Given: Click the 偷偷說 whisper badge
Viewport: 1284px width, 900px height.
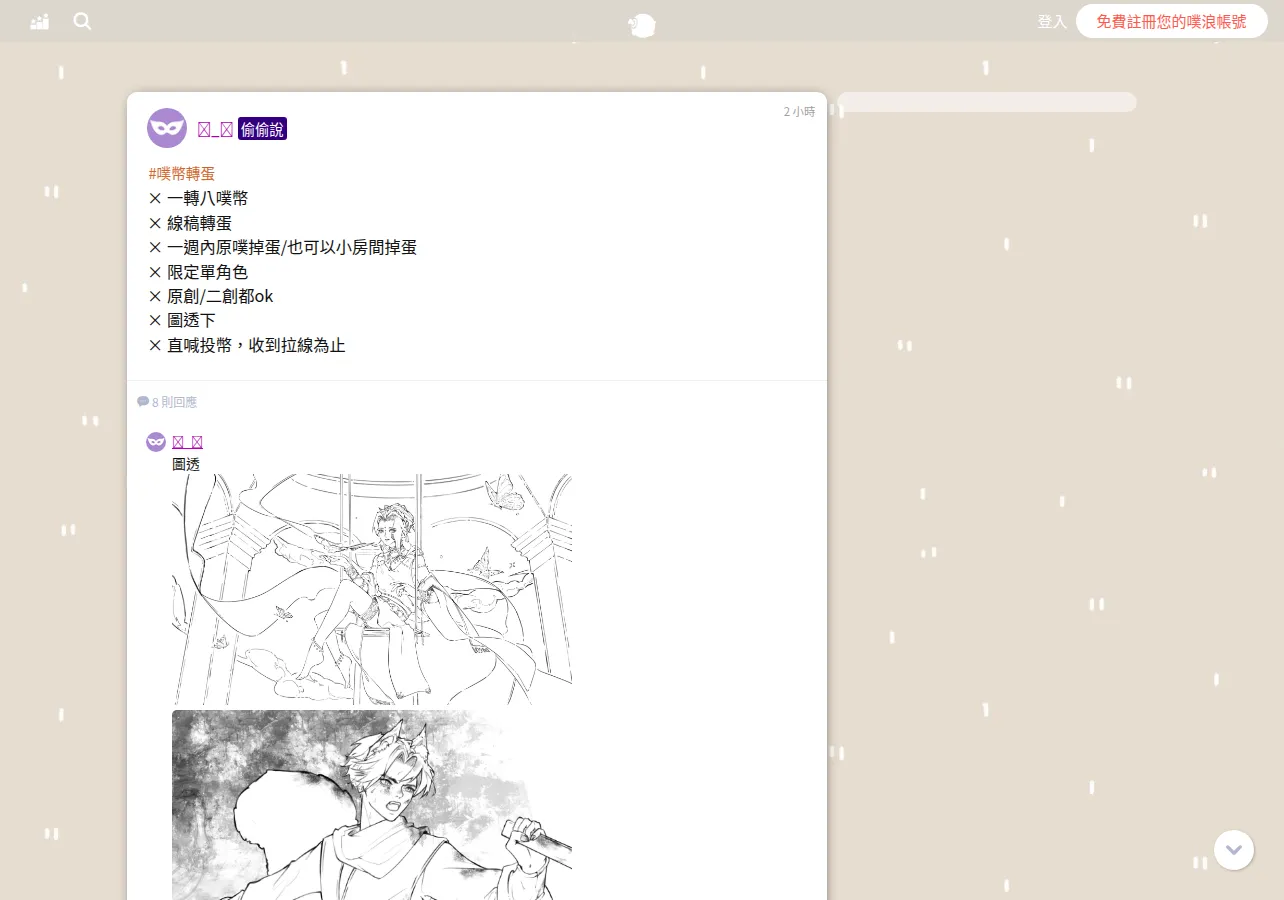Looking at the screenshot, I should tap(262, 129).
